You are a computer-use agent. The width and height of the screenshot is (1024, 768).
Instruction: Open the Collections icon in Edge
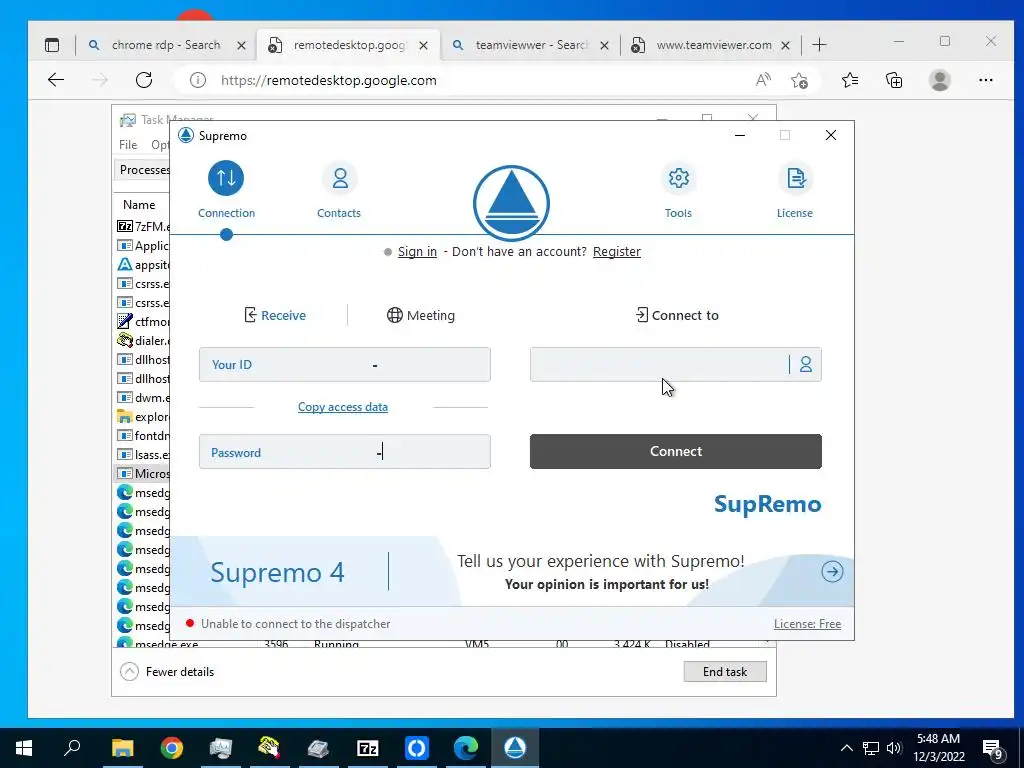894,80
